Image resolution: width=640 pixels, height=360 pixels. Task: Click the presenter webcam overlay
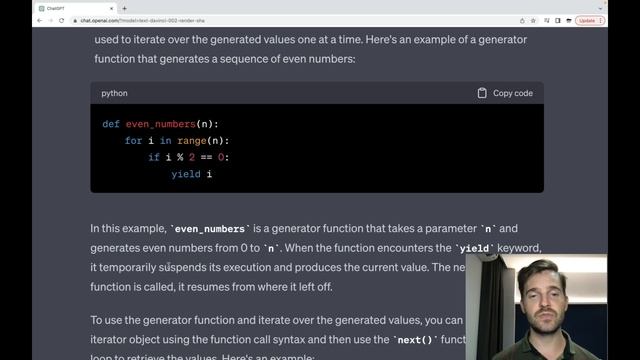[x=536, y=307]
